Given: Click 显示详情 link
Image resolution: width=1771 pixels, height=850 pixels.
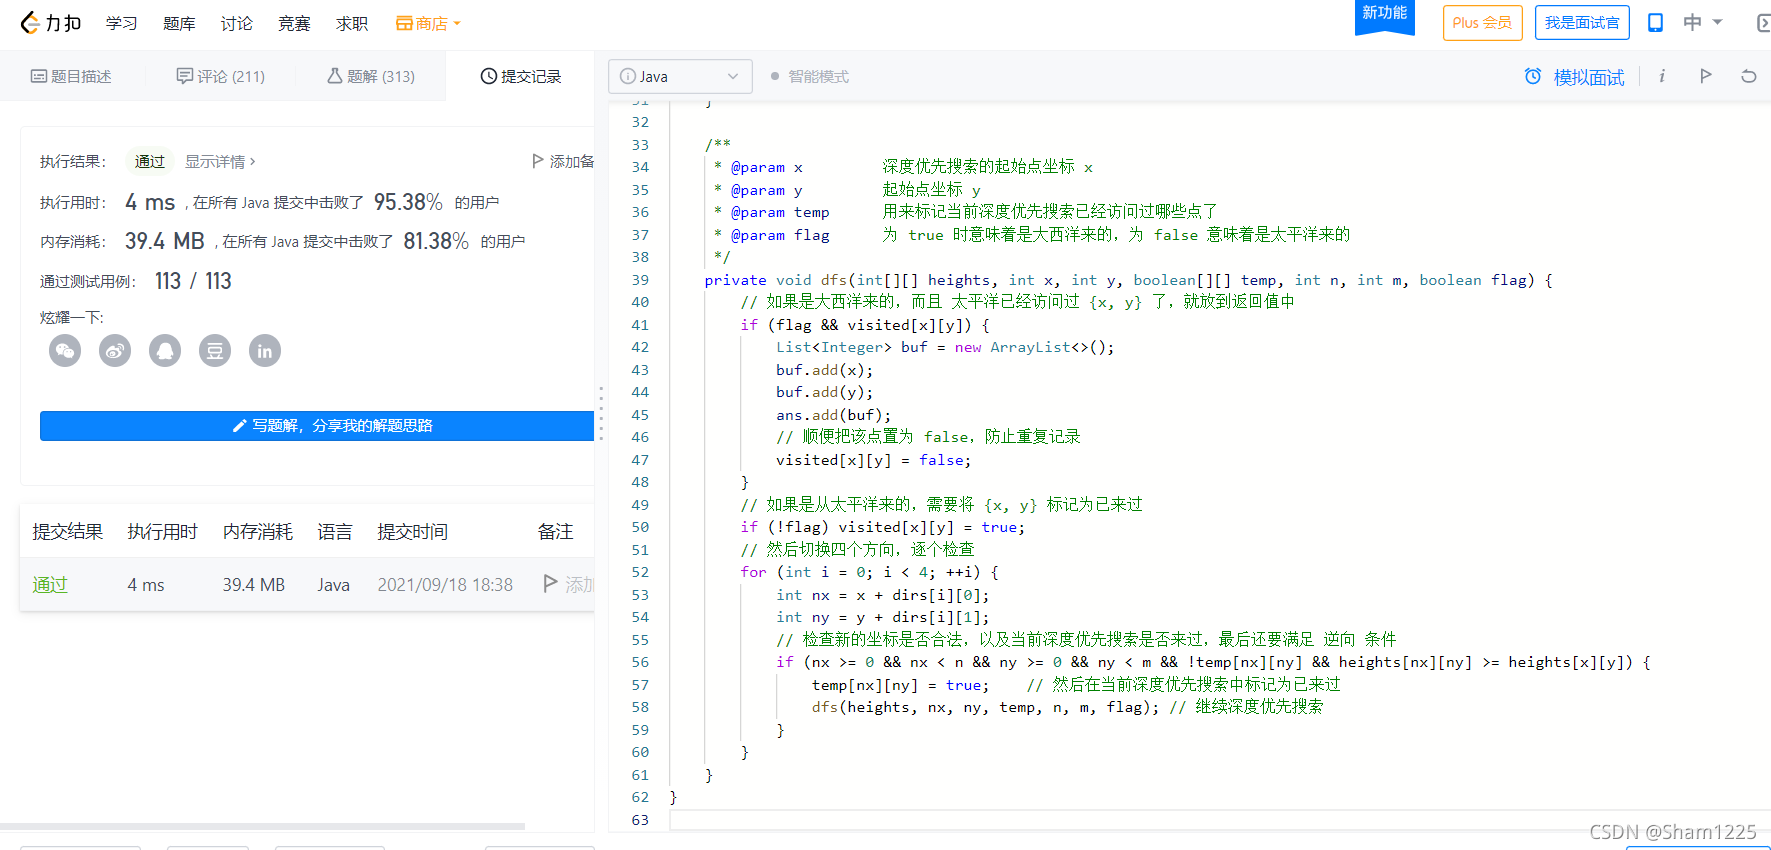Looking at the screenshot, I should pos(220,161).
